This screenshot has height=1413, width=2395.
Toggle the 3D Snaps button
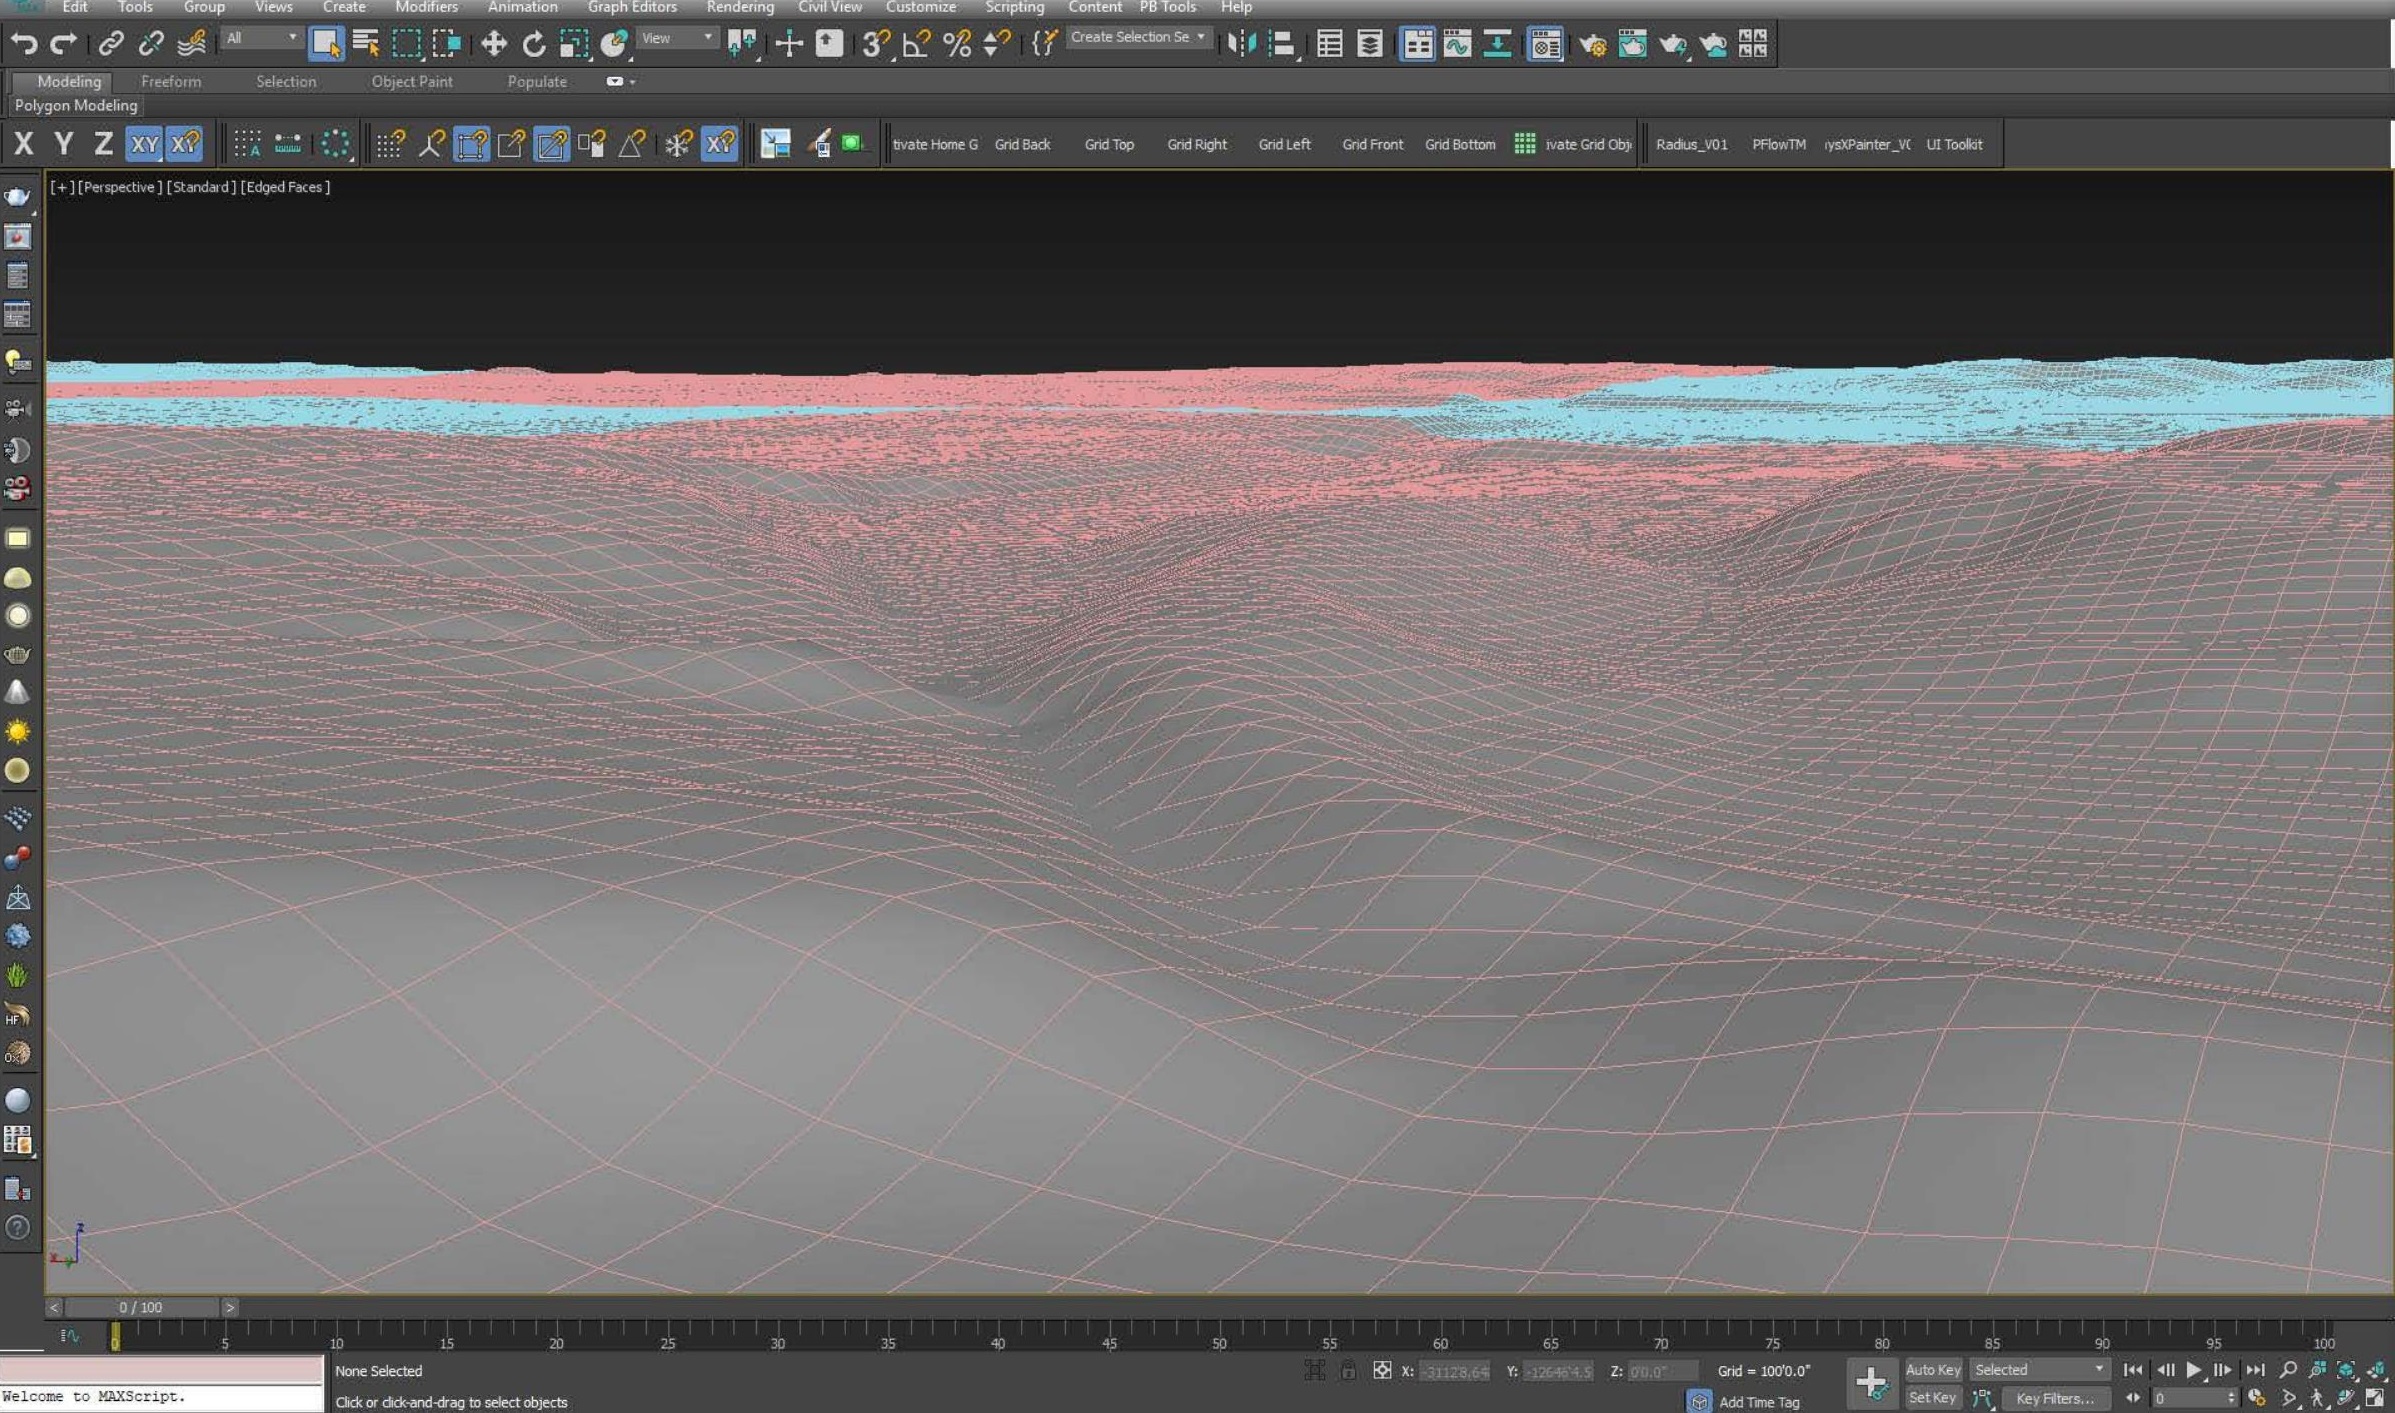[x=876, y=43]
